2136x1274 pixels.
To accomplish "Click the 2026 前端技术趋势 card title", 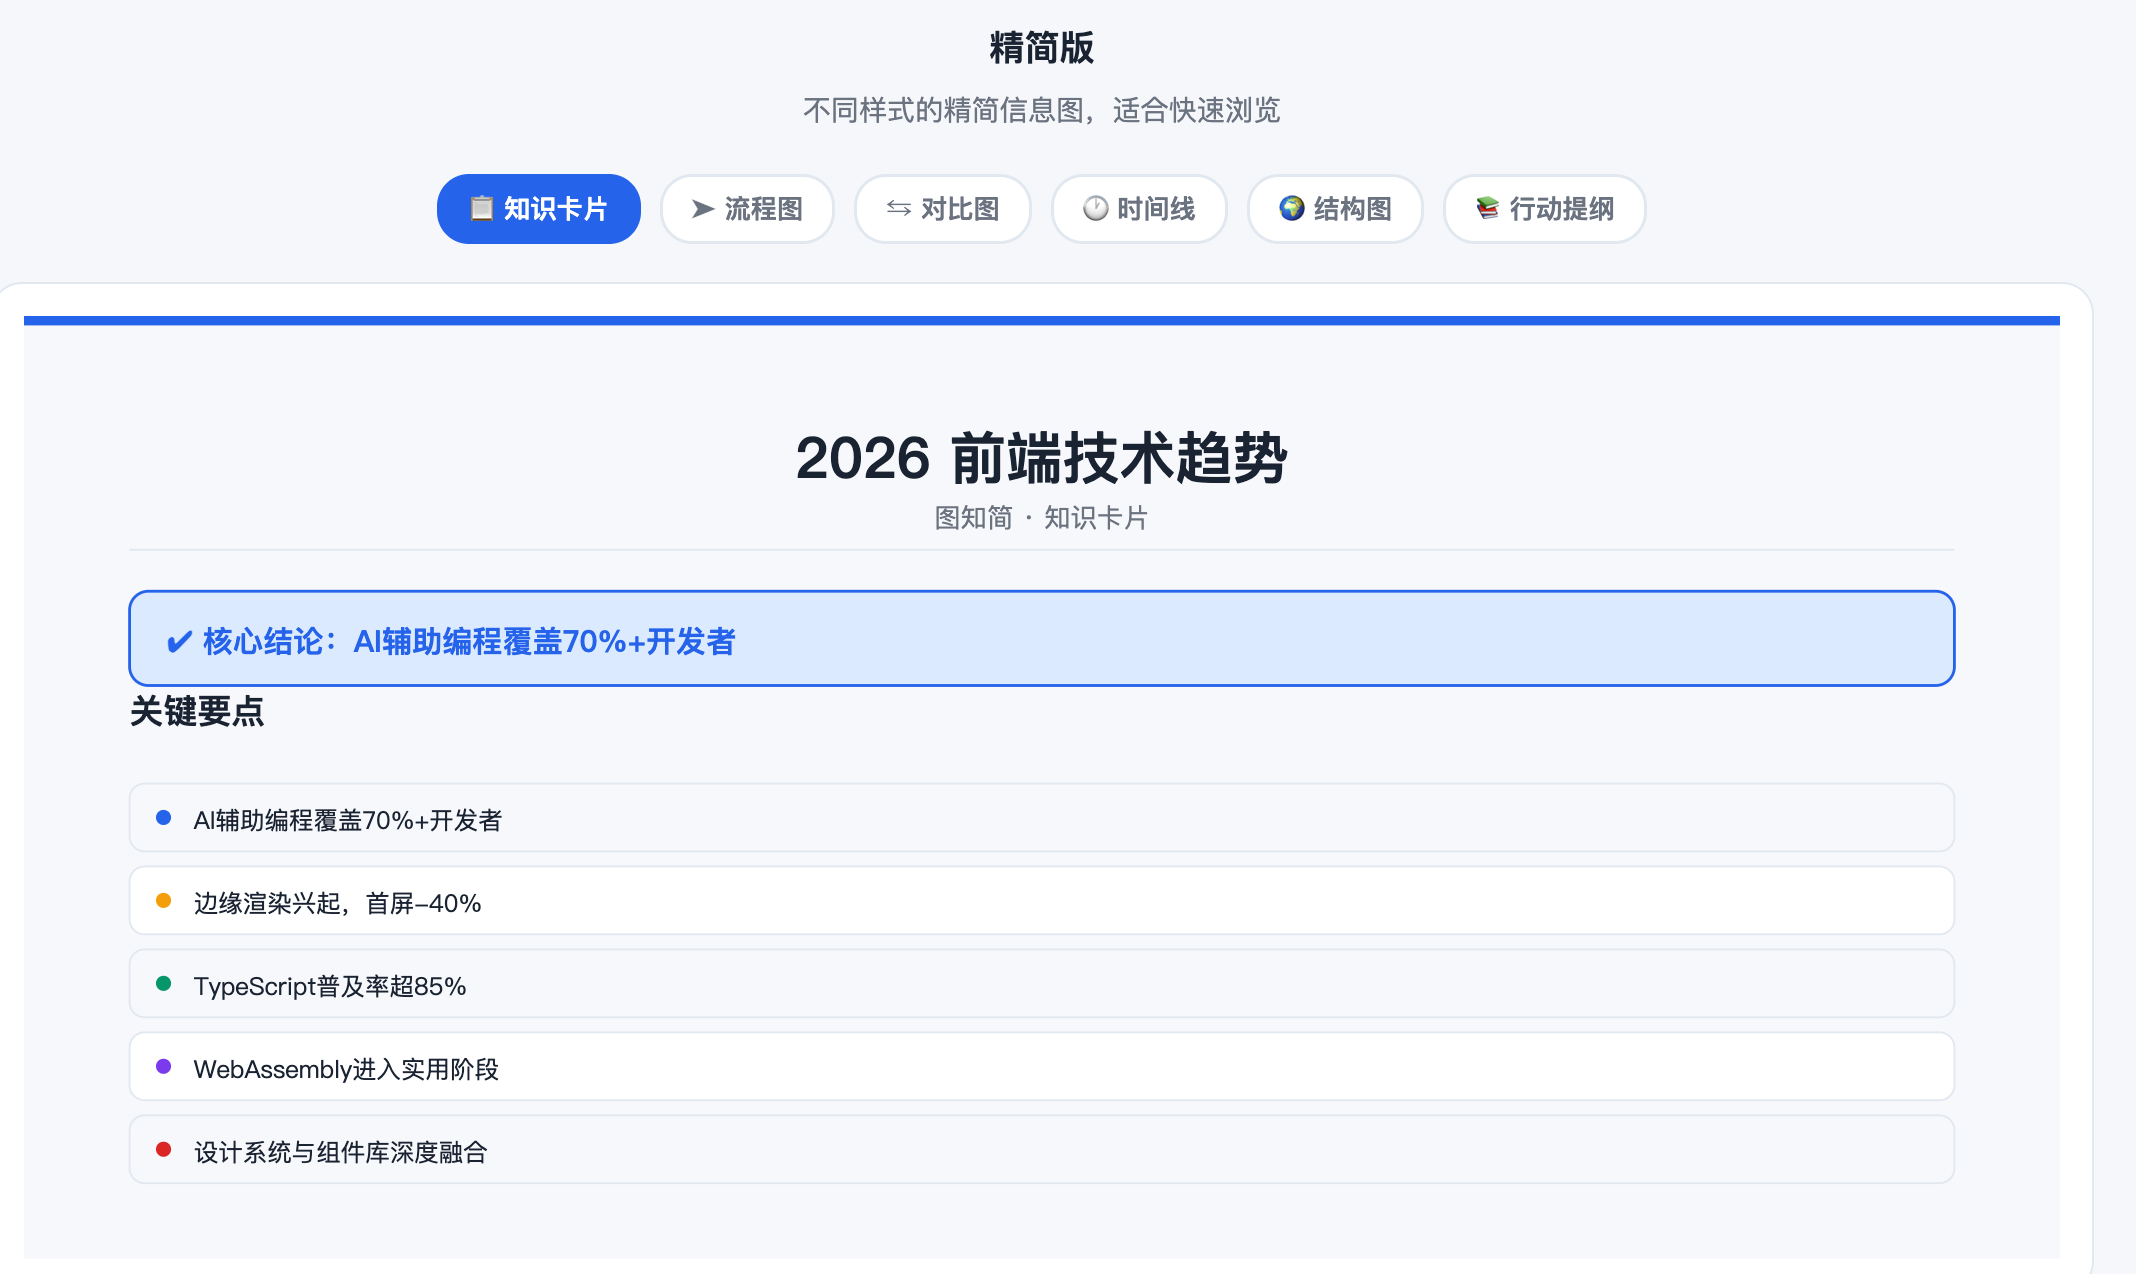I will (x=1041, y=458).
